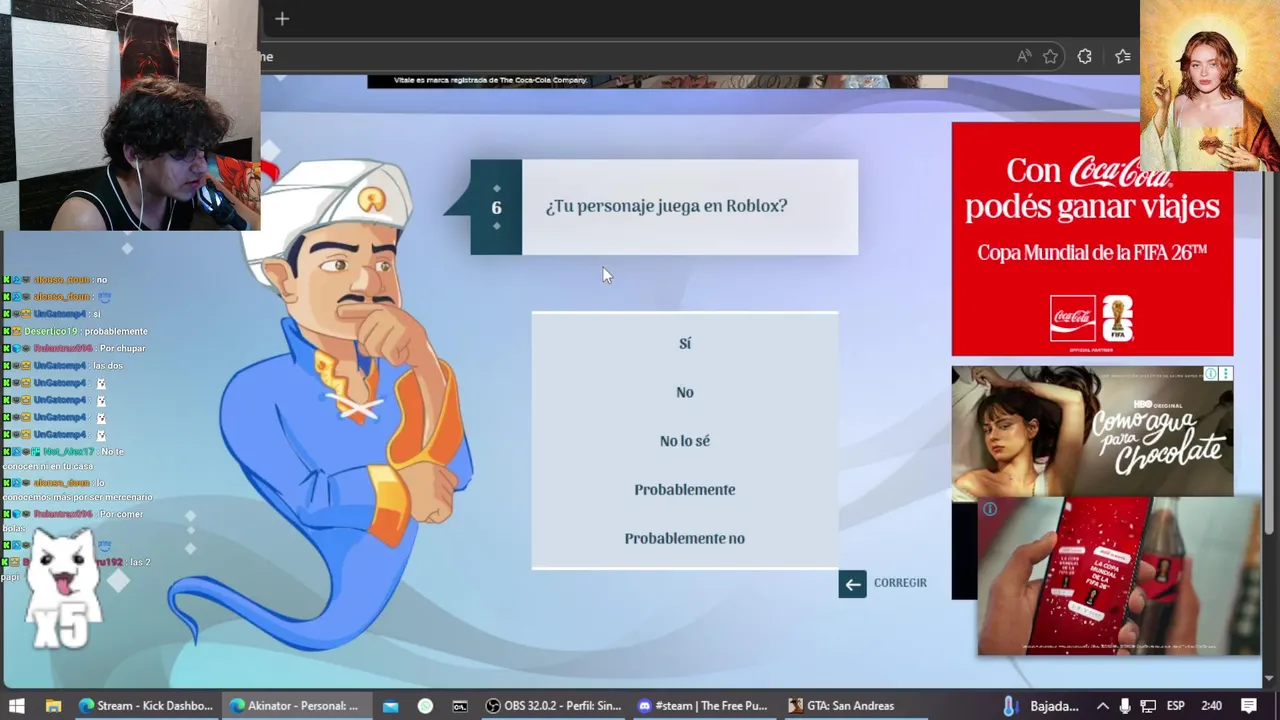This screenshot has height=720, width=1280.
Task: Open a new browser tab with plus icon
Action: [282, 18]
